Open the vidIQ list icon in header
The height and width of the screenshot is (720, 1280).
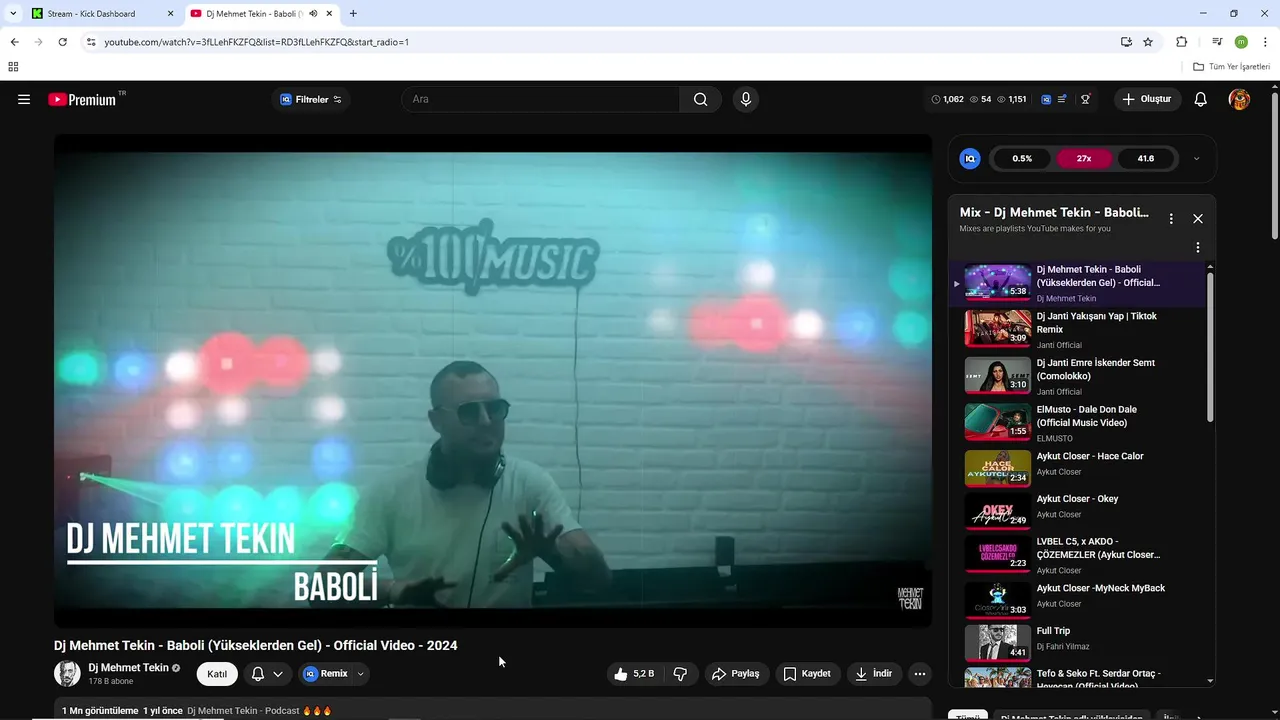click(x=1062, y=99)
